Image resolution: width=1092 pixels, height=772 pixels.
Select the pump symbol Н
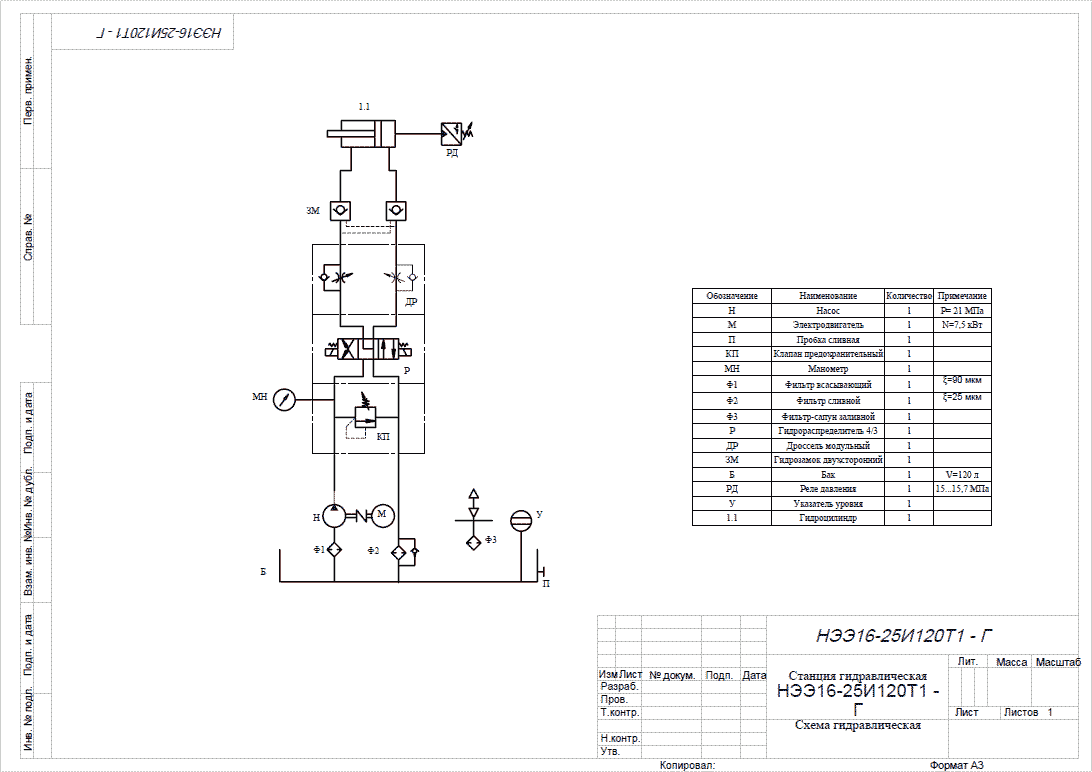[x=334, y=516]
